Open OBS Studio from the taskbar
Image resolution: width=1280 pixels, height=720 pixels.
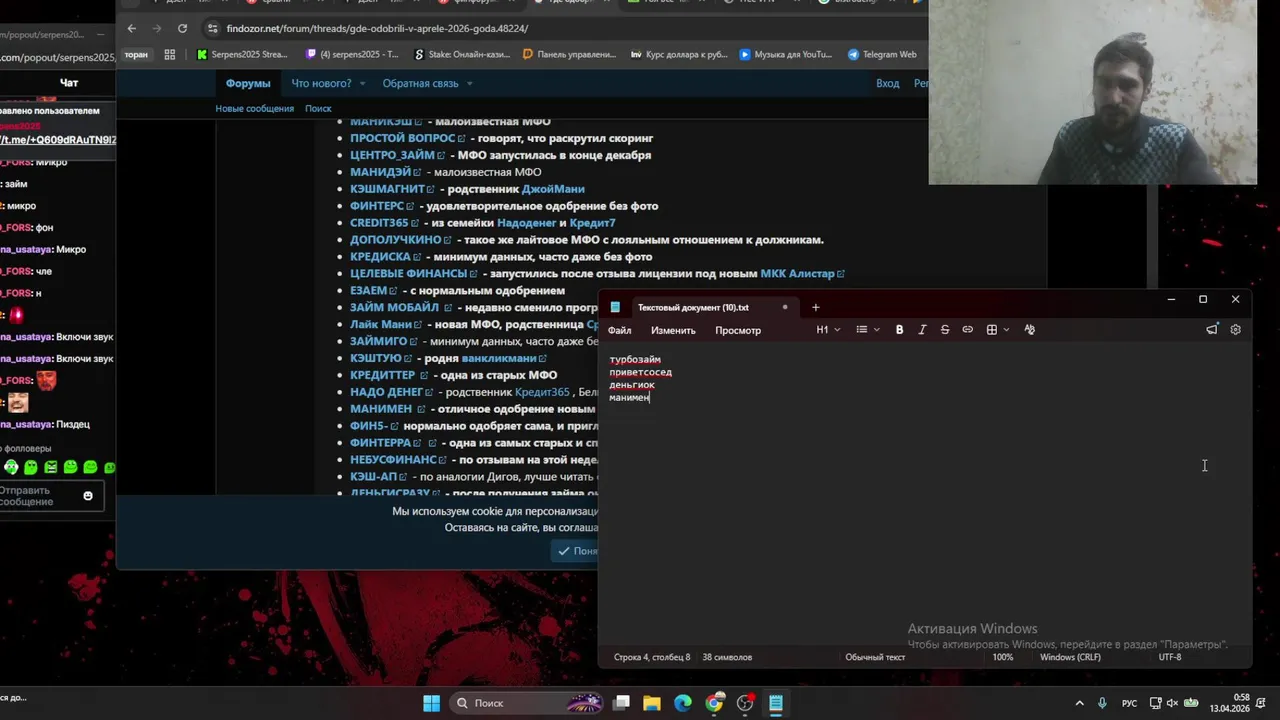click(x=745, y=703)
